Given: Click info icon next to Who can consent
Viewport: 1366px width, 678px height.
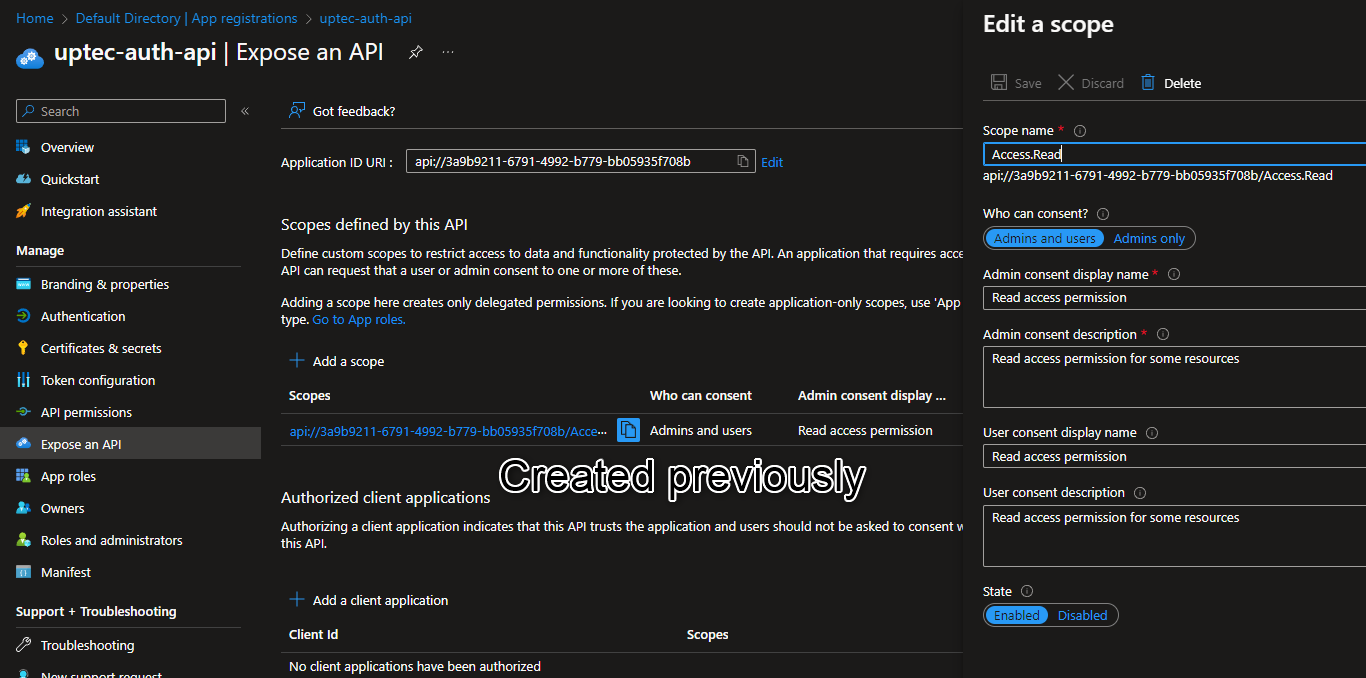Looking at the screenshot, I should [1103, 214].
